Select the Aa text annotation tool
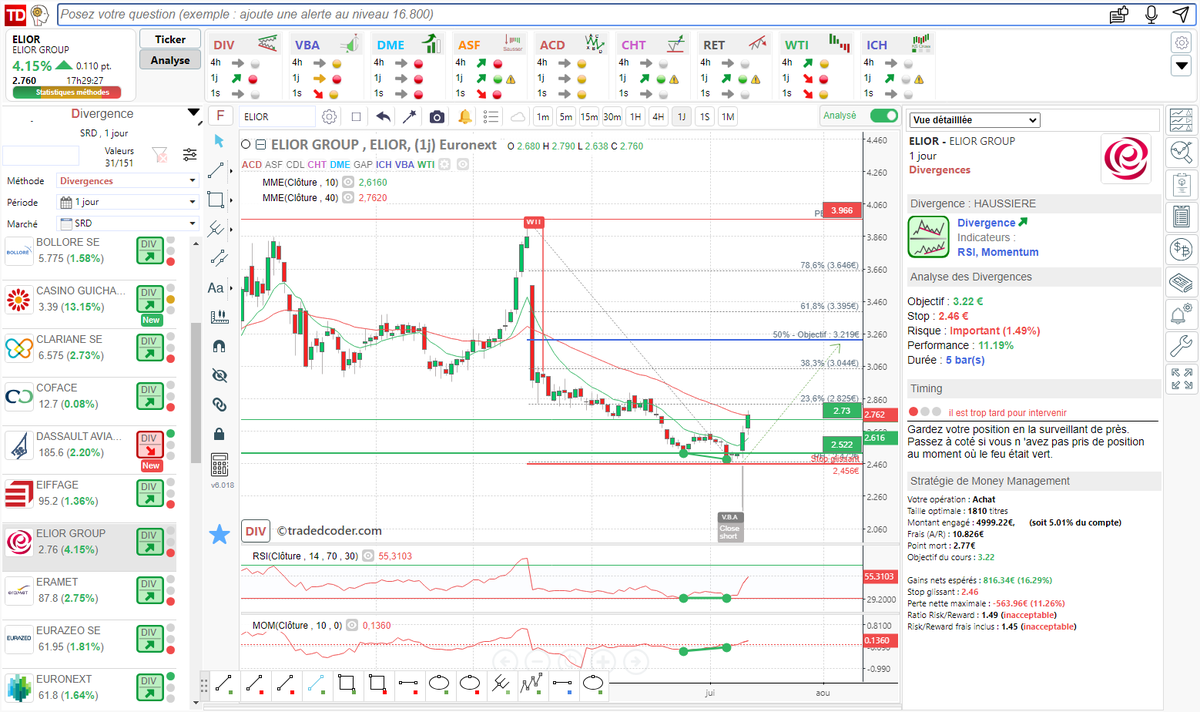The width and height of the screenshot is (1200, 712). click(x=218, y=288)
